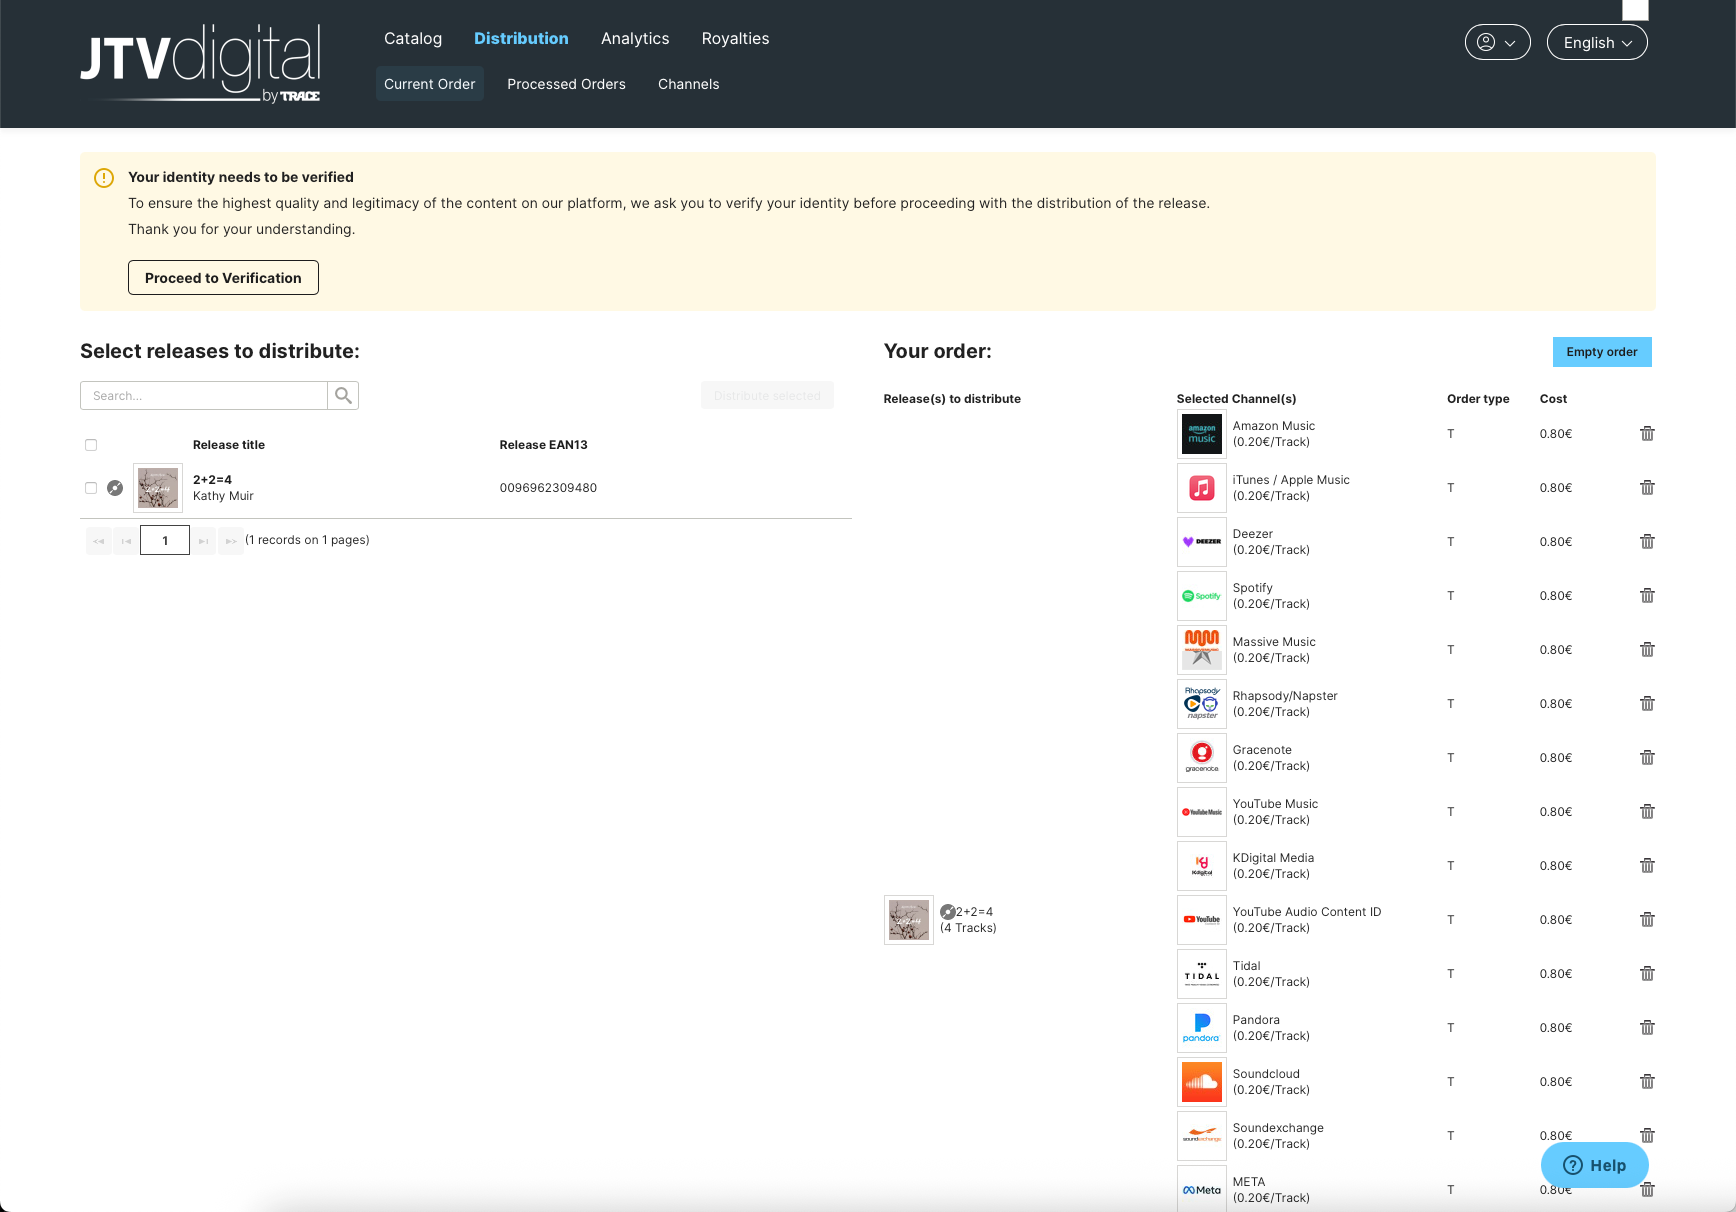Image resolution: width=1736 pixels, height=1212 pixels.
Task: Remove Spotify from order via trash icon
Action: click(1647, 596)
